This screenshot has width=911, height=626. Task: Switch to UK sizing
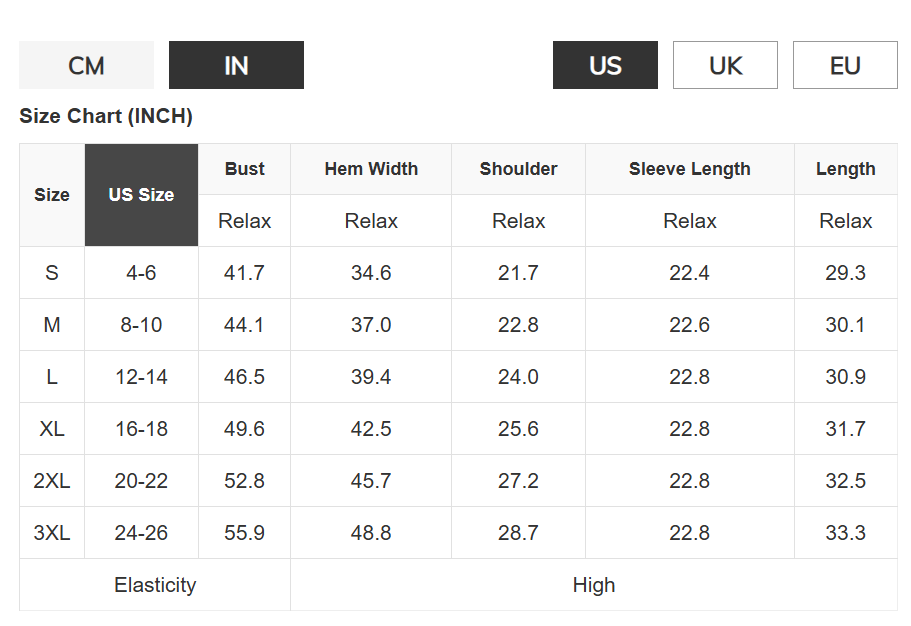pos(725,65)
